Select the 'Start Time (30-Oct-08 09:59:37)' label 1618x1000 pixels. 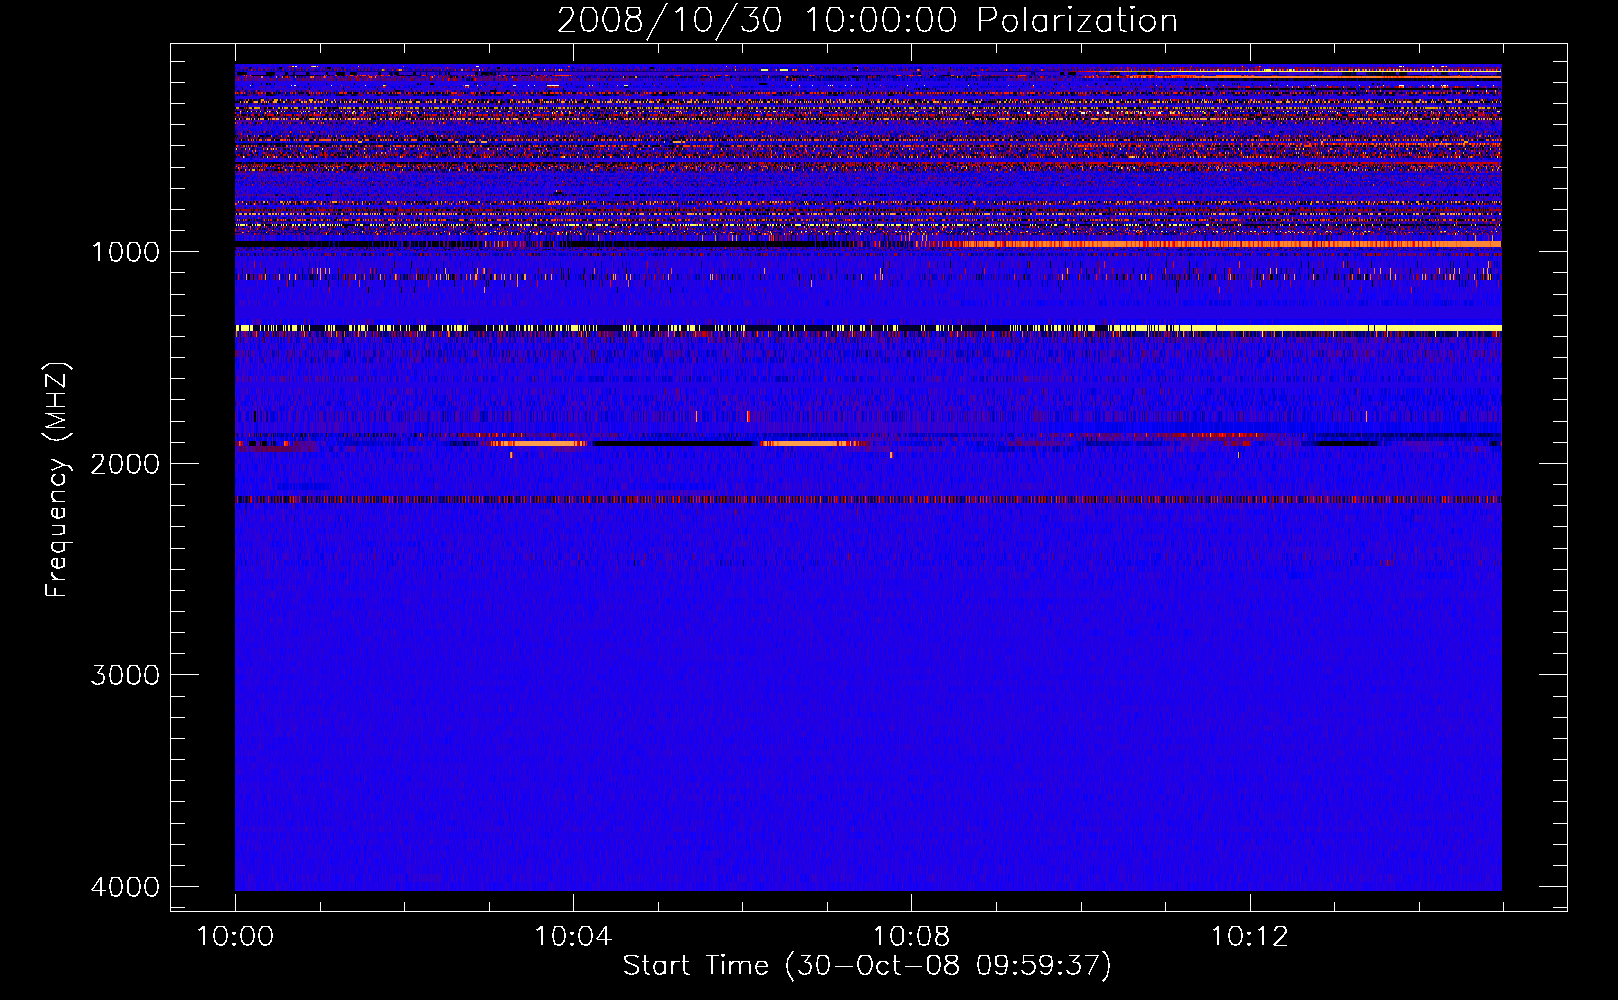point(867,966)
